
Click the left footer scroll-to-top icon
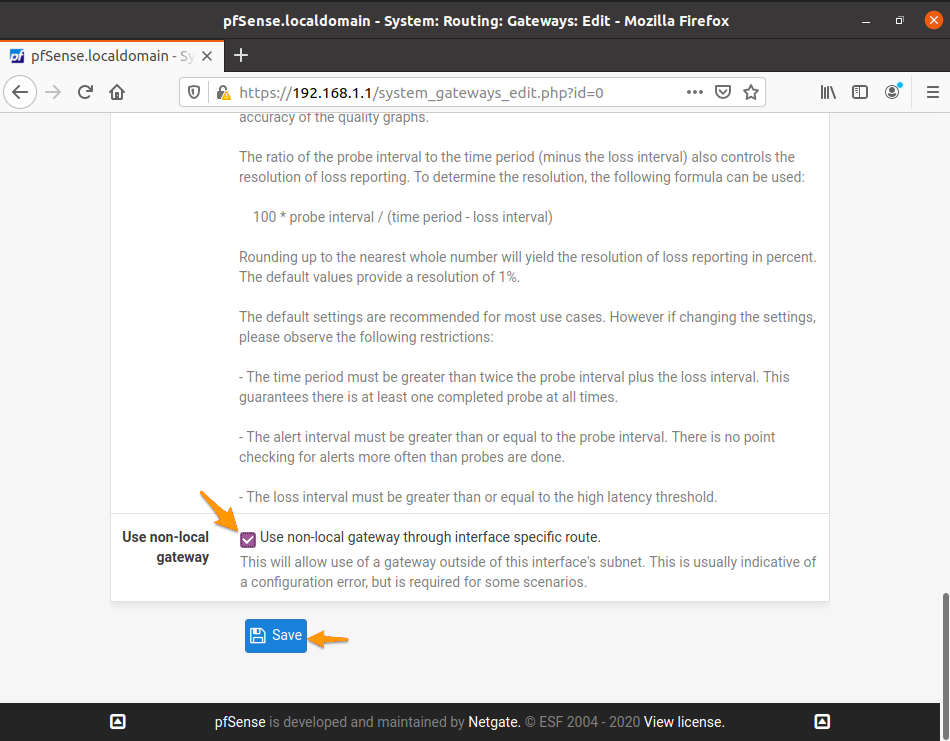tap(117, 722)
